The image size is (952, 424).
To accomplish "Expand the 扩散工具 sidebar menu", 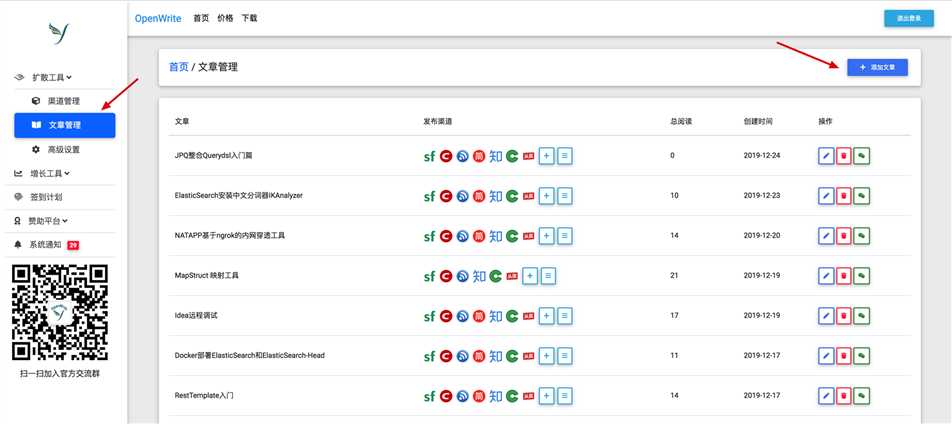I will coord(52,77).
